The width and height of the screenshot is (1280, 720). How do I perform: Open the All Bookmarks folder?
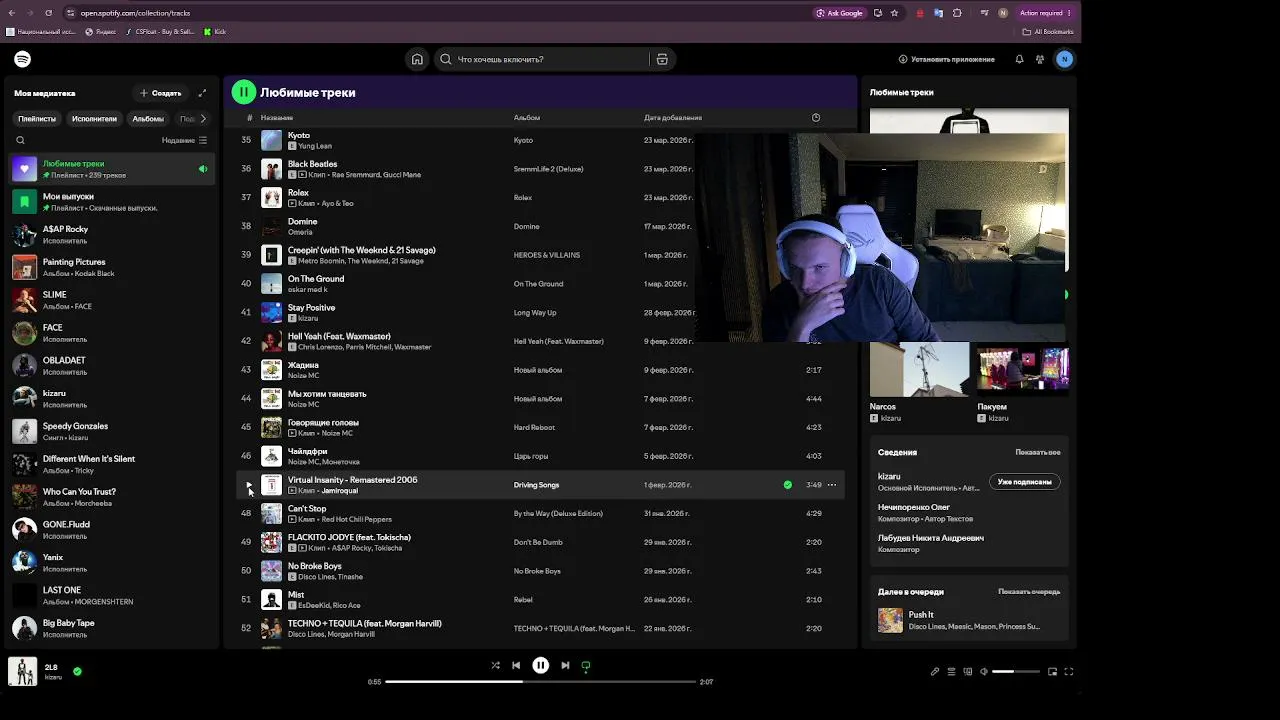click(x=1049, y=32)
